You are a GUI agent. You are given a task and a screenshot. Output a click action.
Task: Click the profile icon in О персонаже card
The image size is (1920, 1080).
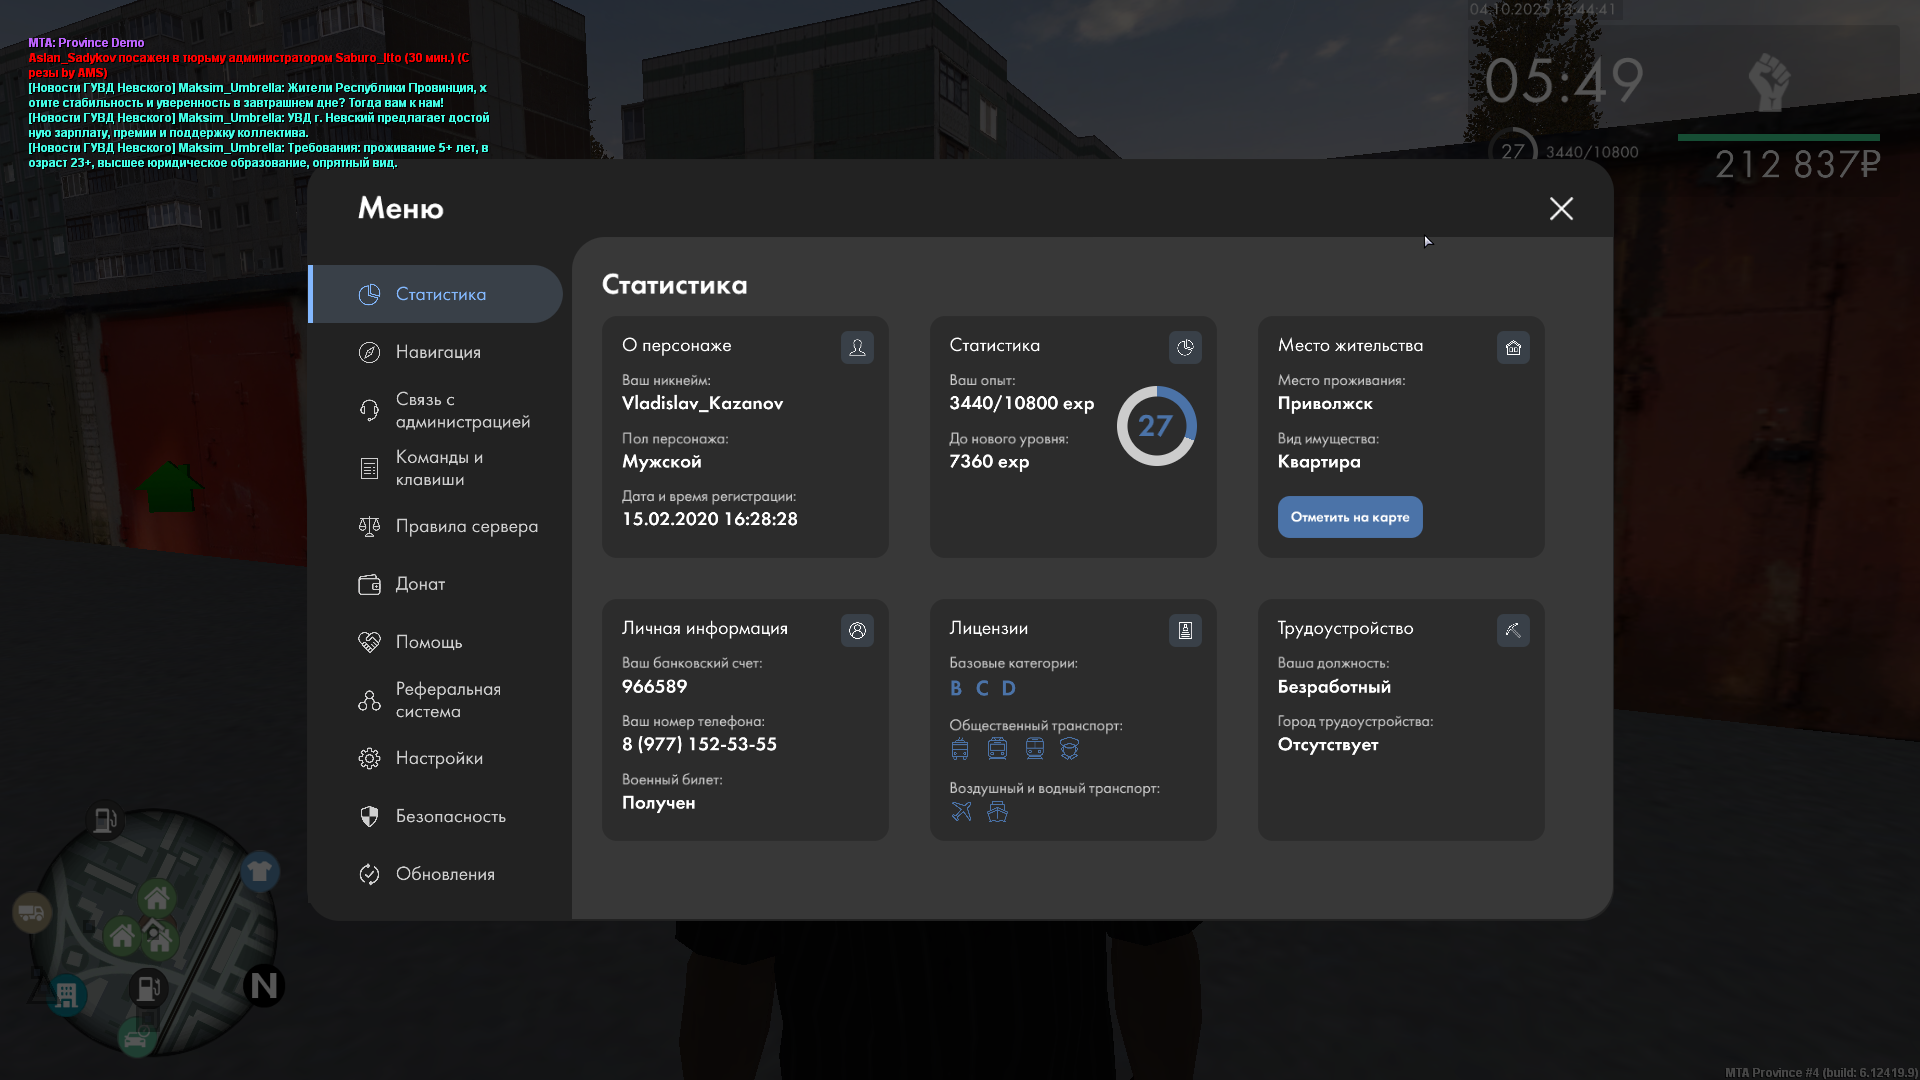[857, 347]
